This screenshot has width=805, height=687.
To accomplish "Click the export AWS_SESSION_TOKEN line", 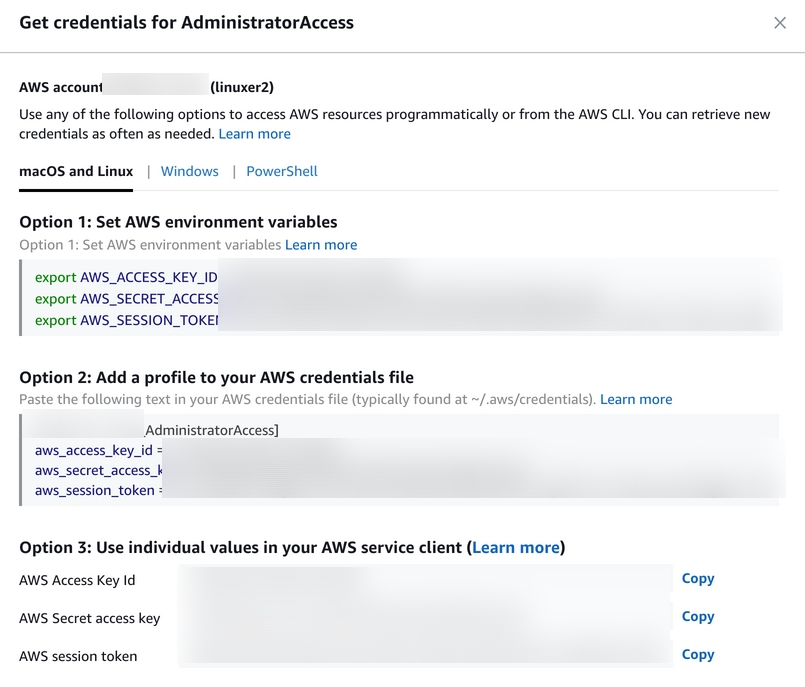I will point(127,321).
